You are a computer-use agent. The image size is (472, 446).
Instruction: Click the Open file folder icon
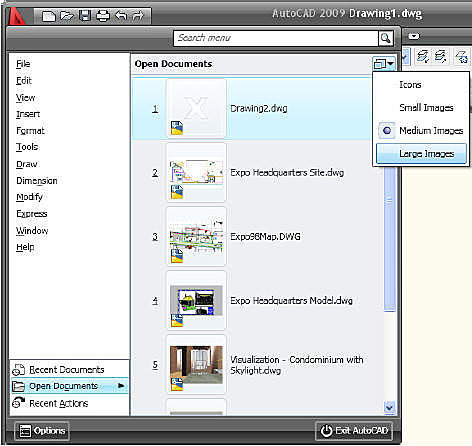pyautogui.click(x=67, y=16)
